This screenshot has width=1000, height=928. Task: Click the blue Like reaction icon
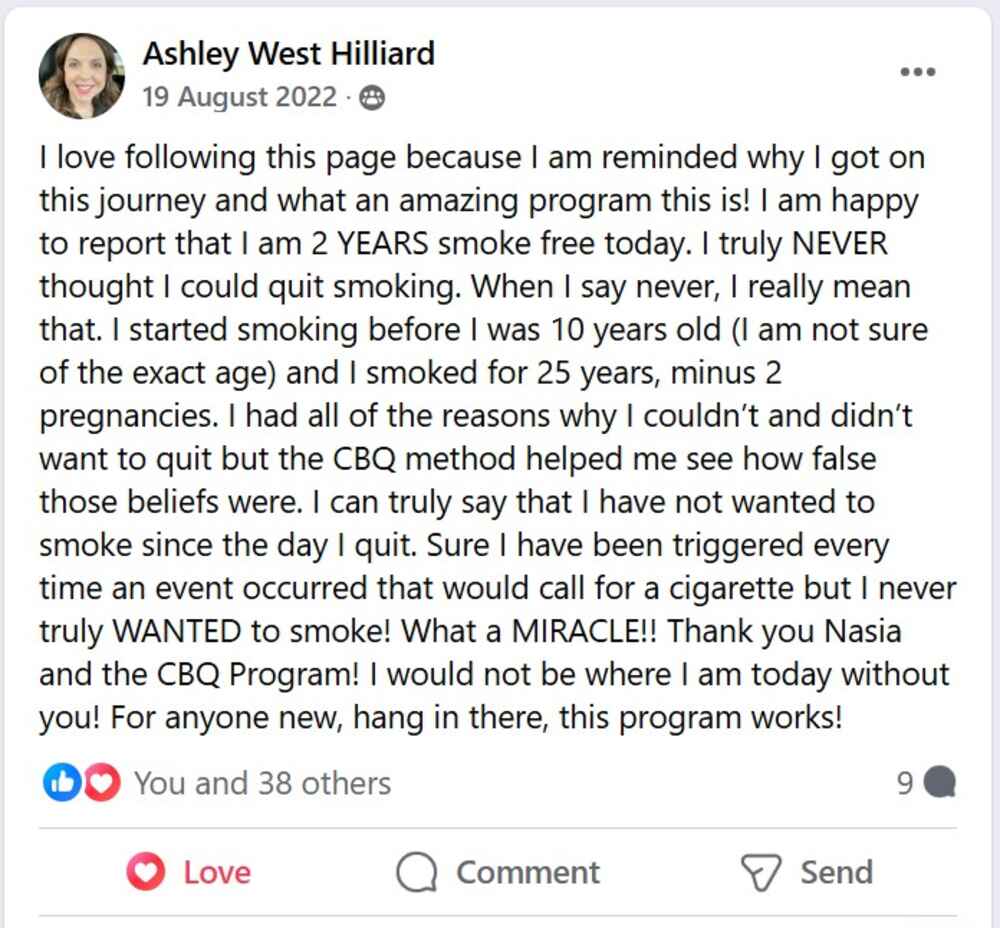tap(61, 783)
